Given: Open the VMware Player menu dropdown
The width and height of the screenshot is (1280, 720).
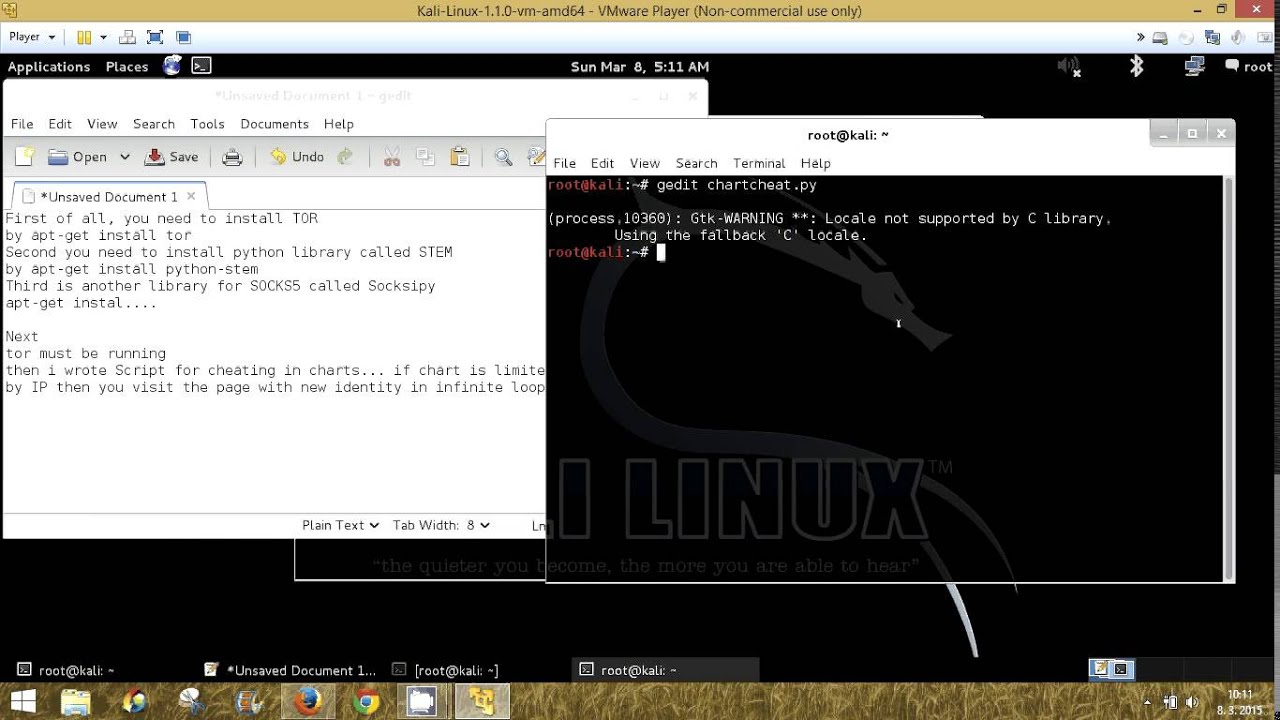Looking at the screenshot, I should coord(31,37).
